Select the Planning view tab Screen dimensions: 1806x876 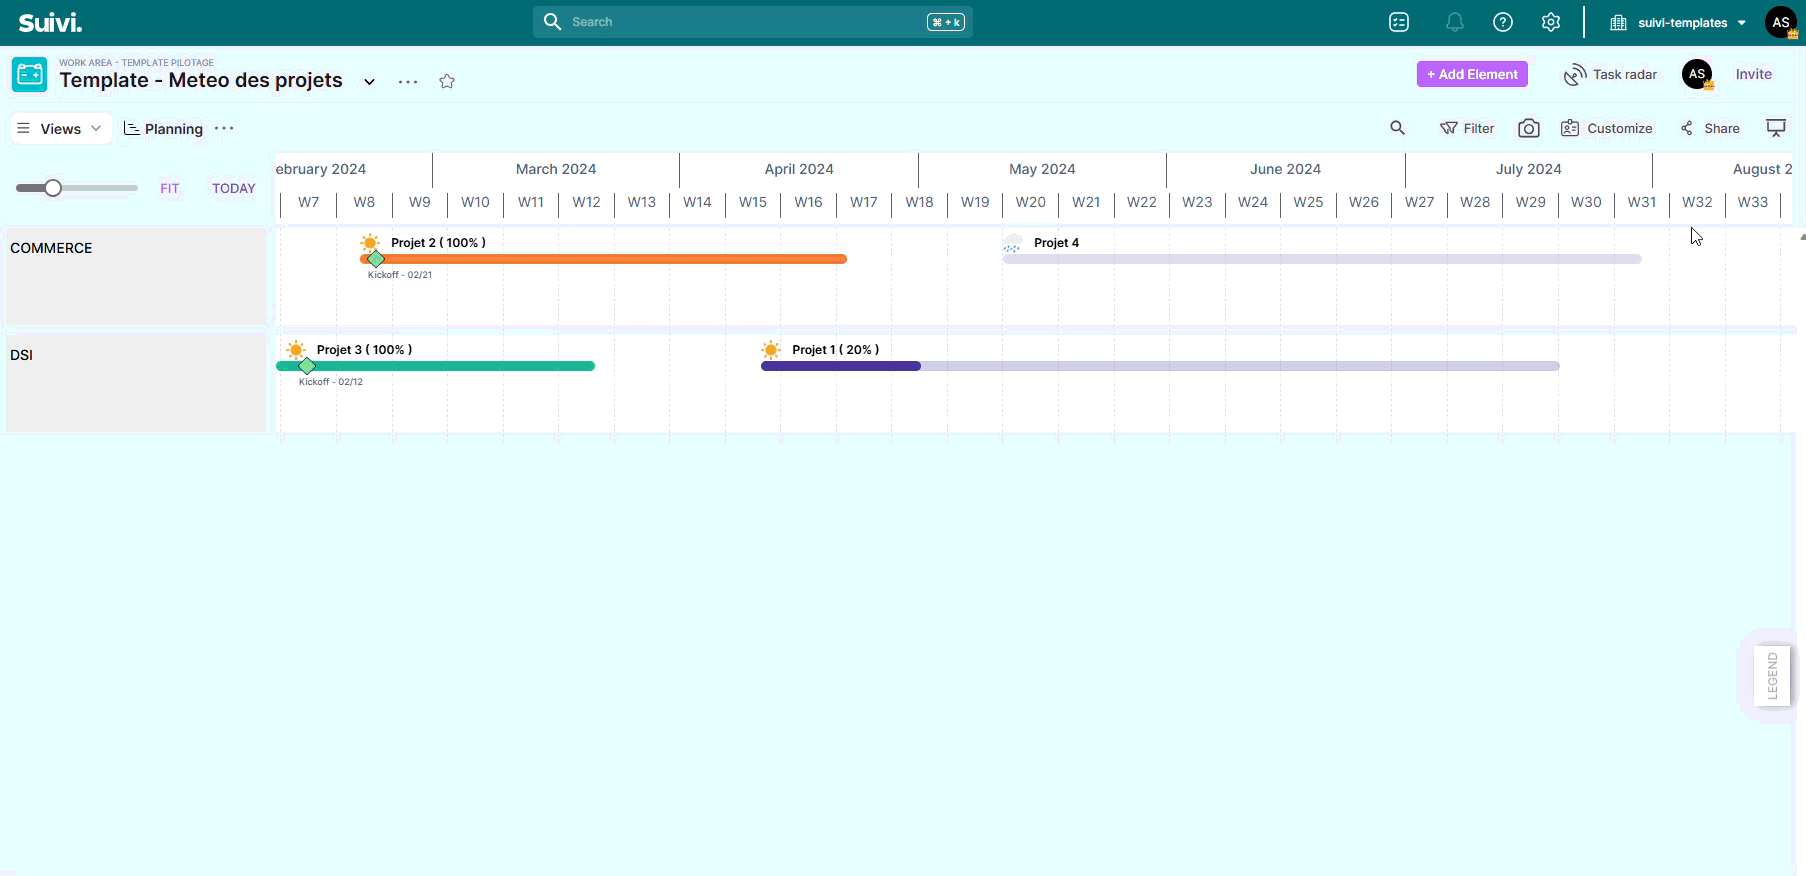point(163,128)
